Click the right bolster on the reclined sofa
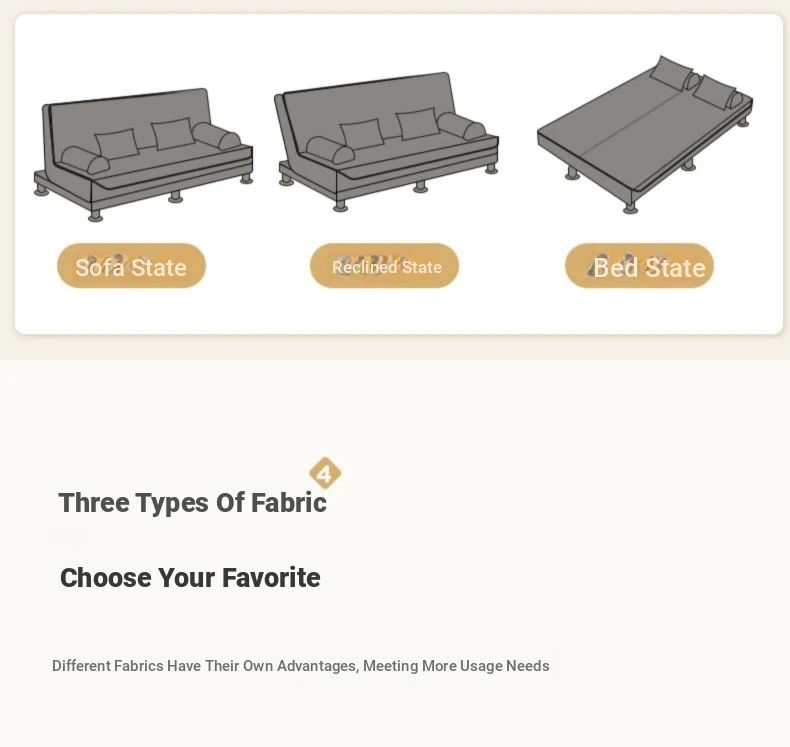This screenshot has height=747, width=790. click(461, 126)
